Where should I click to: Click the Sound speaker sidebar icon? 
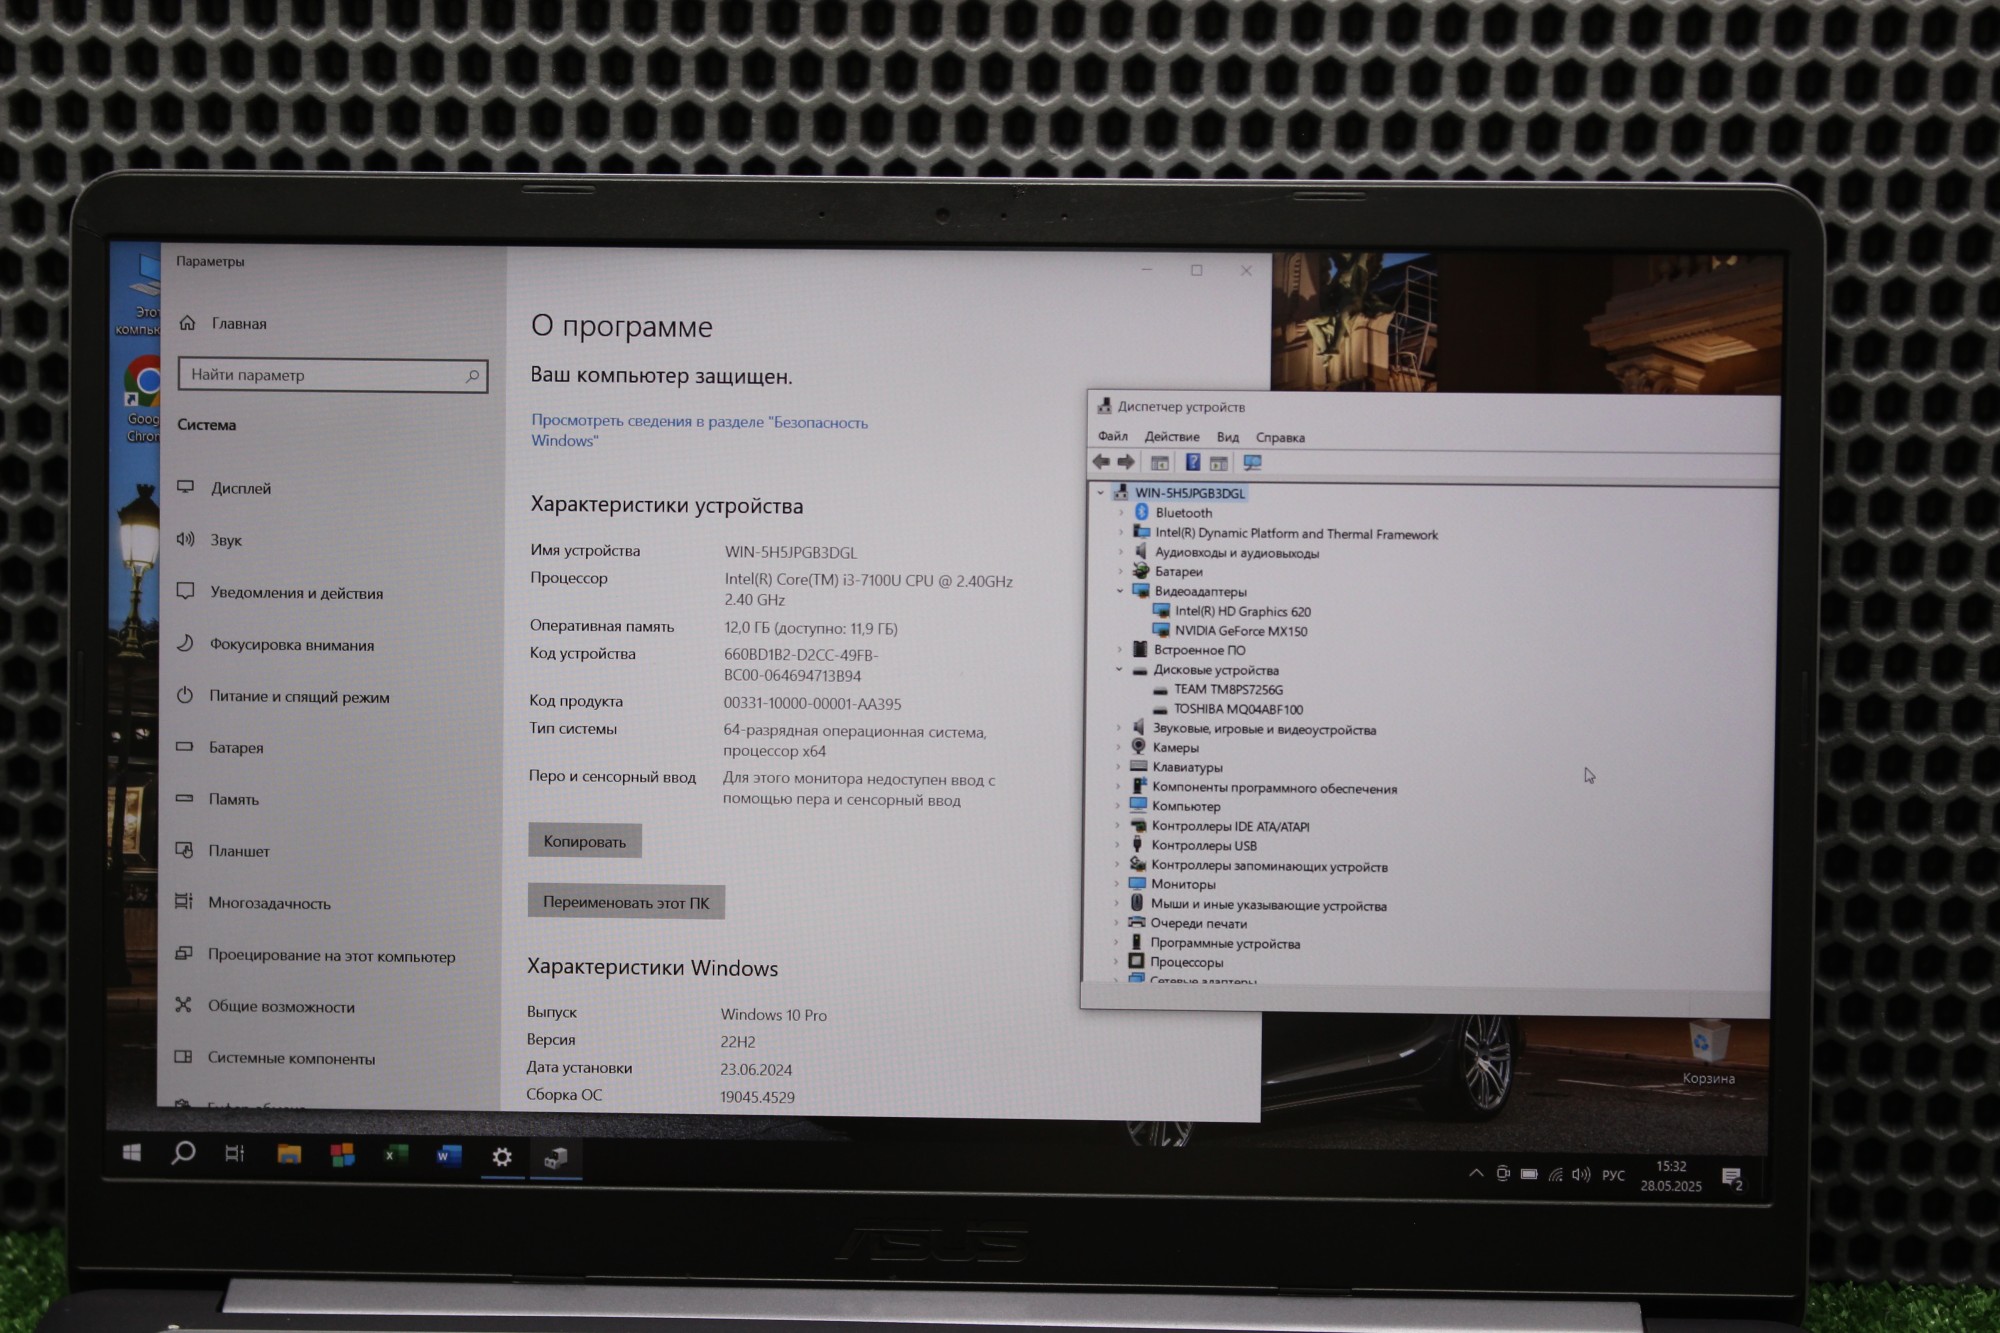click(186, 539)
